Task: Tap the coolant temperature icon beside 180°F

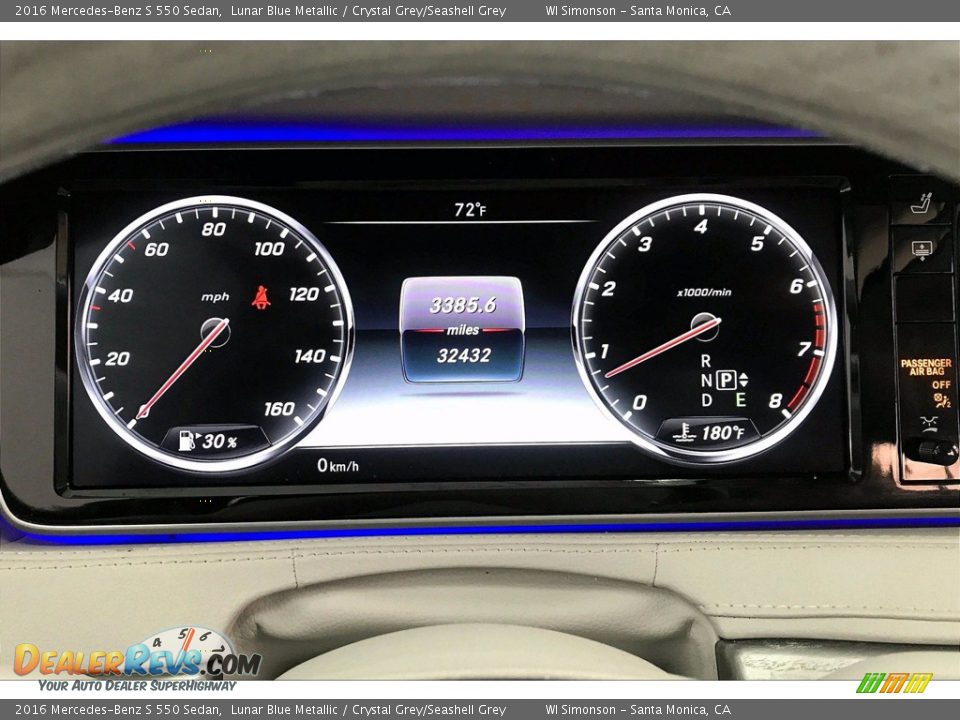Action: click(x=684, y=432)
